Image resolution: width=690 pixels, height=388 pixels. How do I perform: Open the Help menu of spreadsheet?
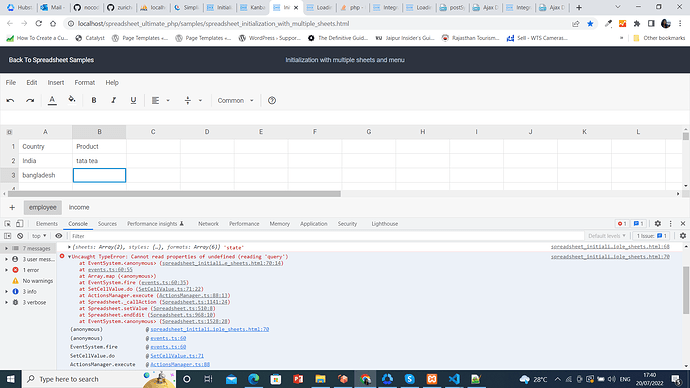[112, 82]
